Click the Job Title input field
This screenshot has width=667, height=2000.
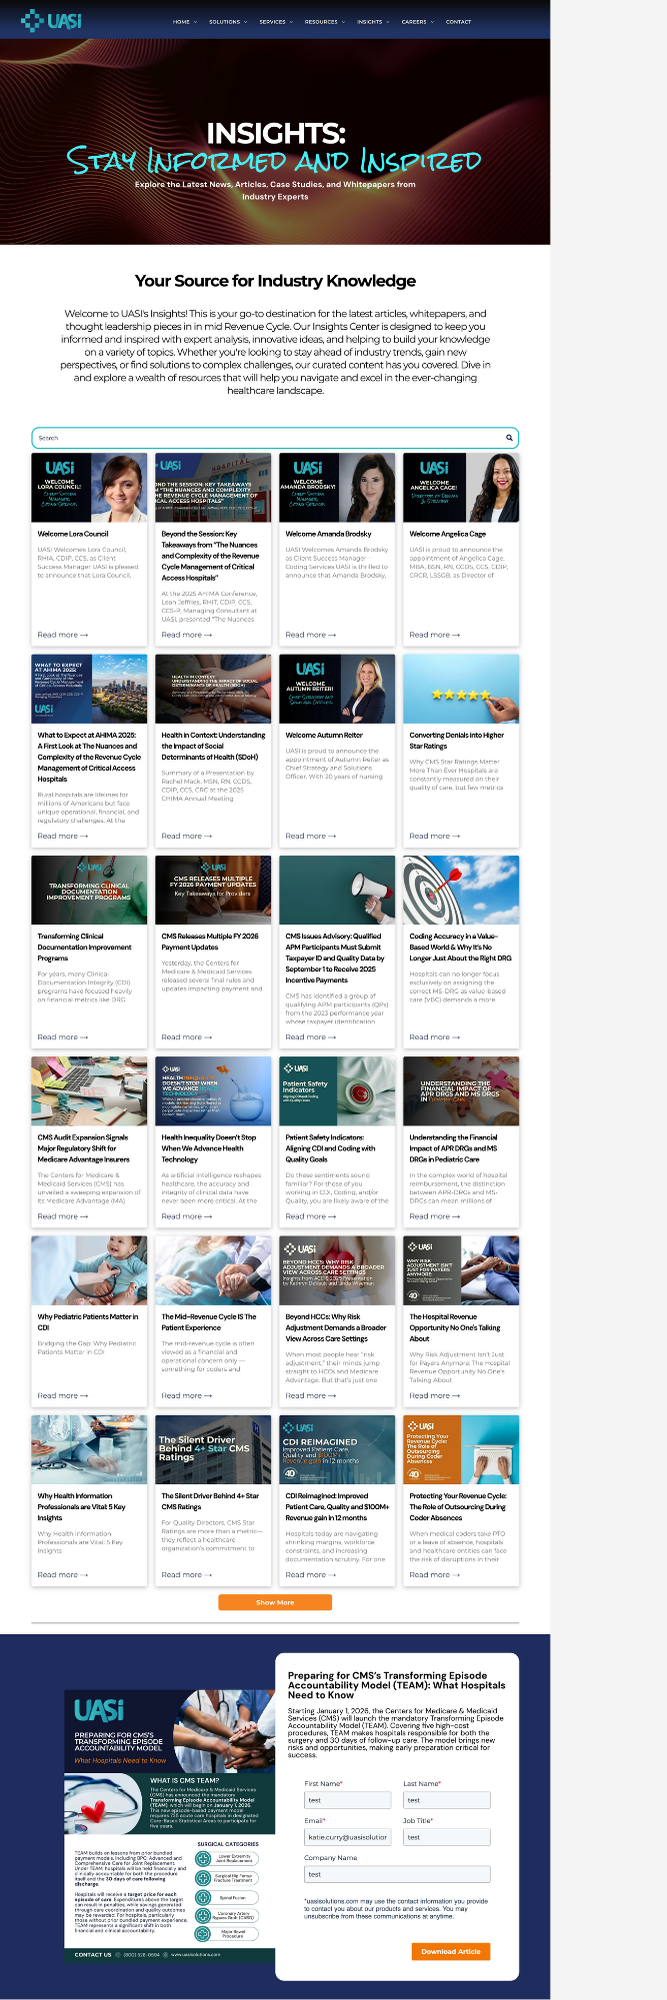[x=446, y=1837]
